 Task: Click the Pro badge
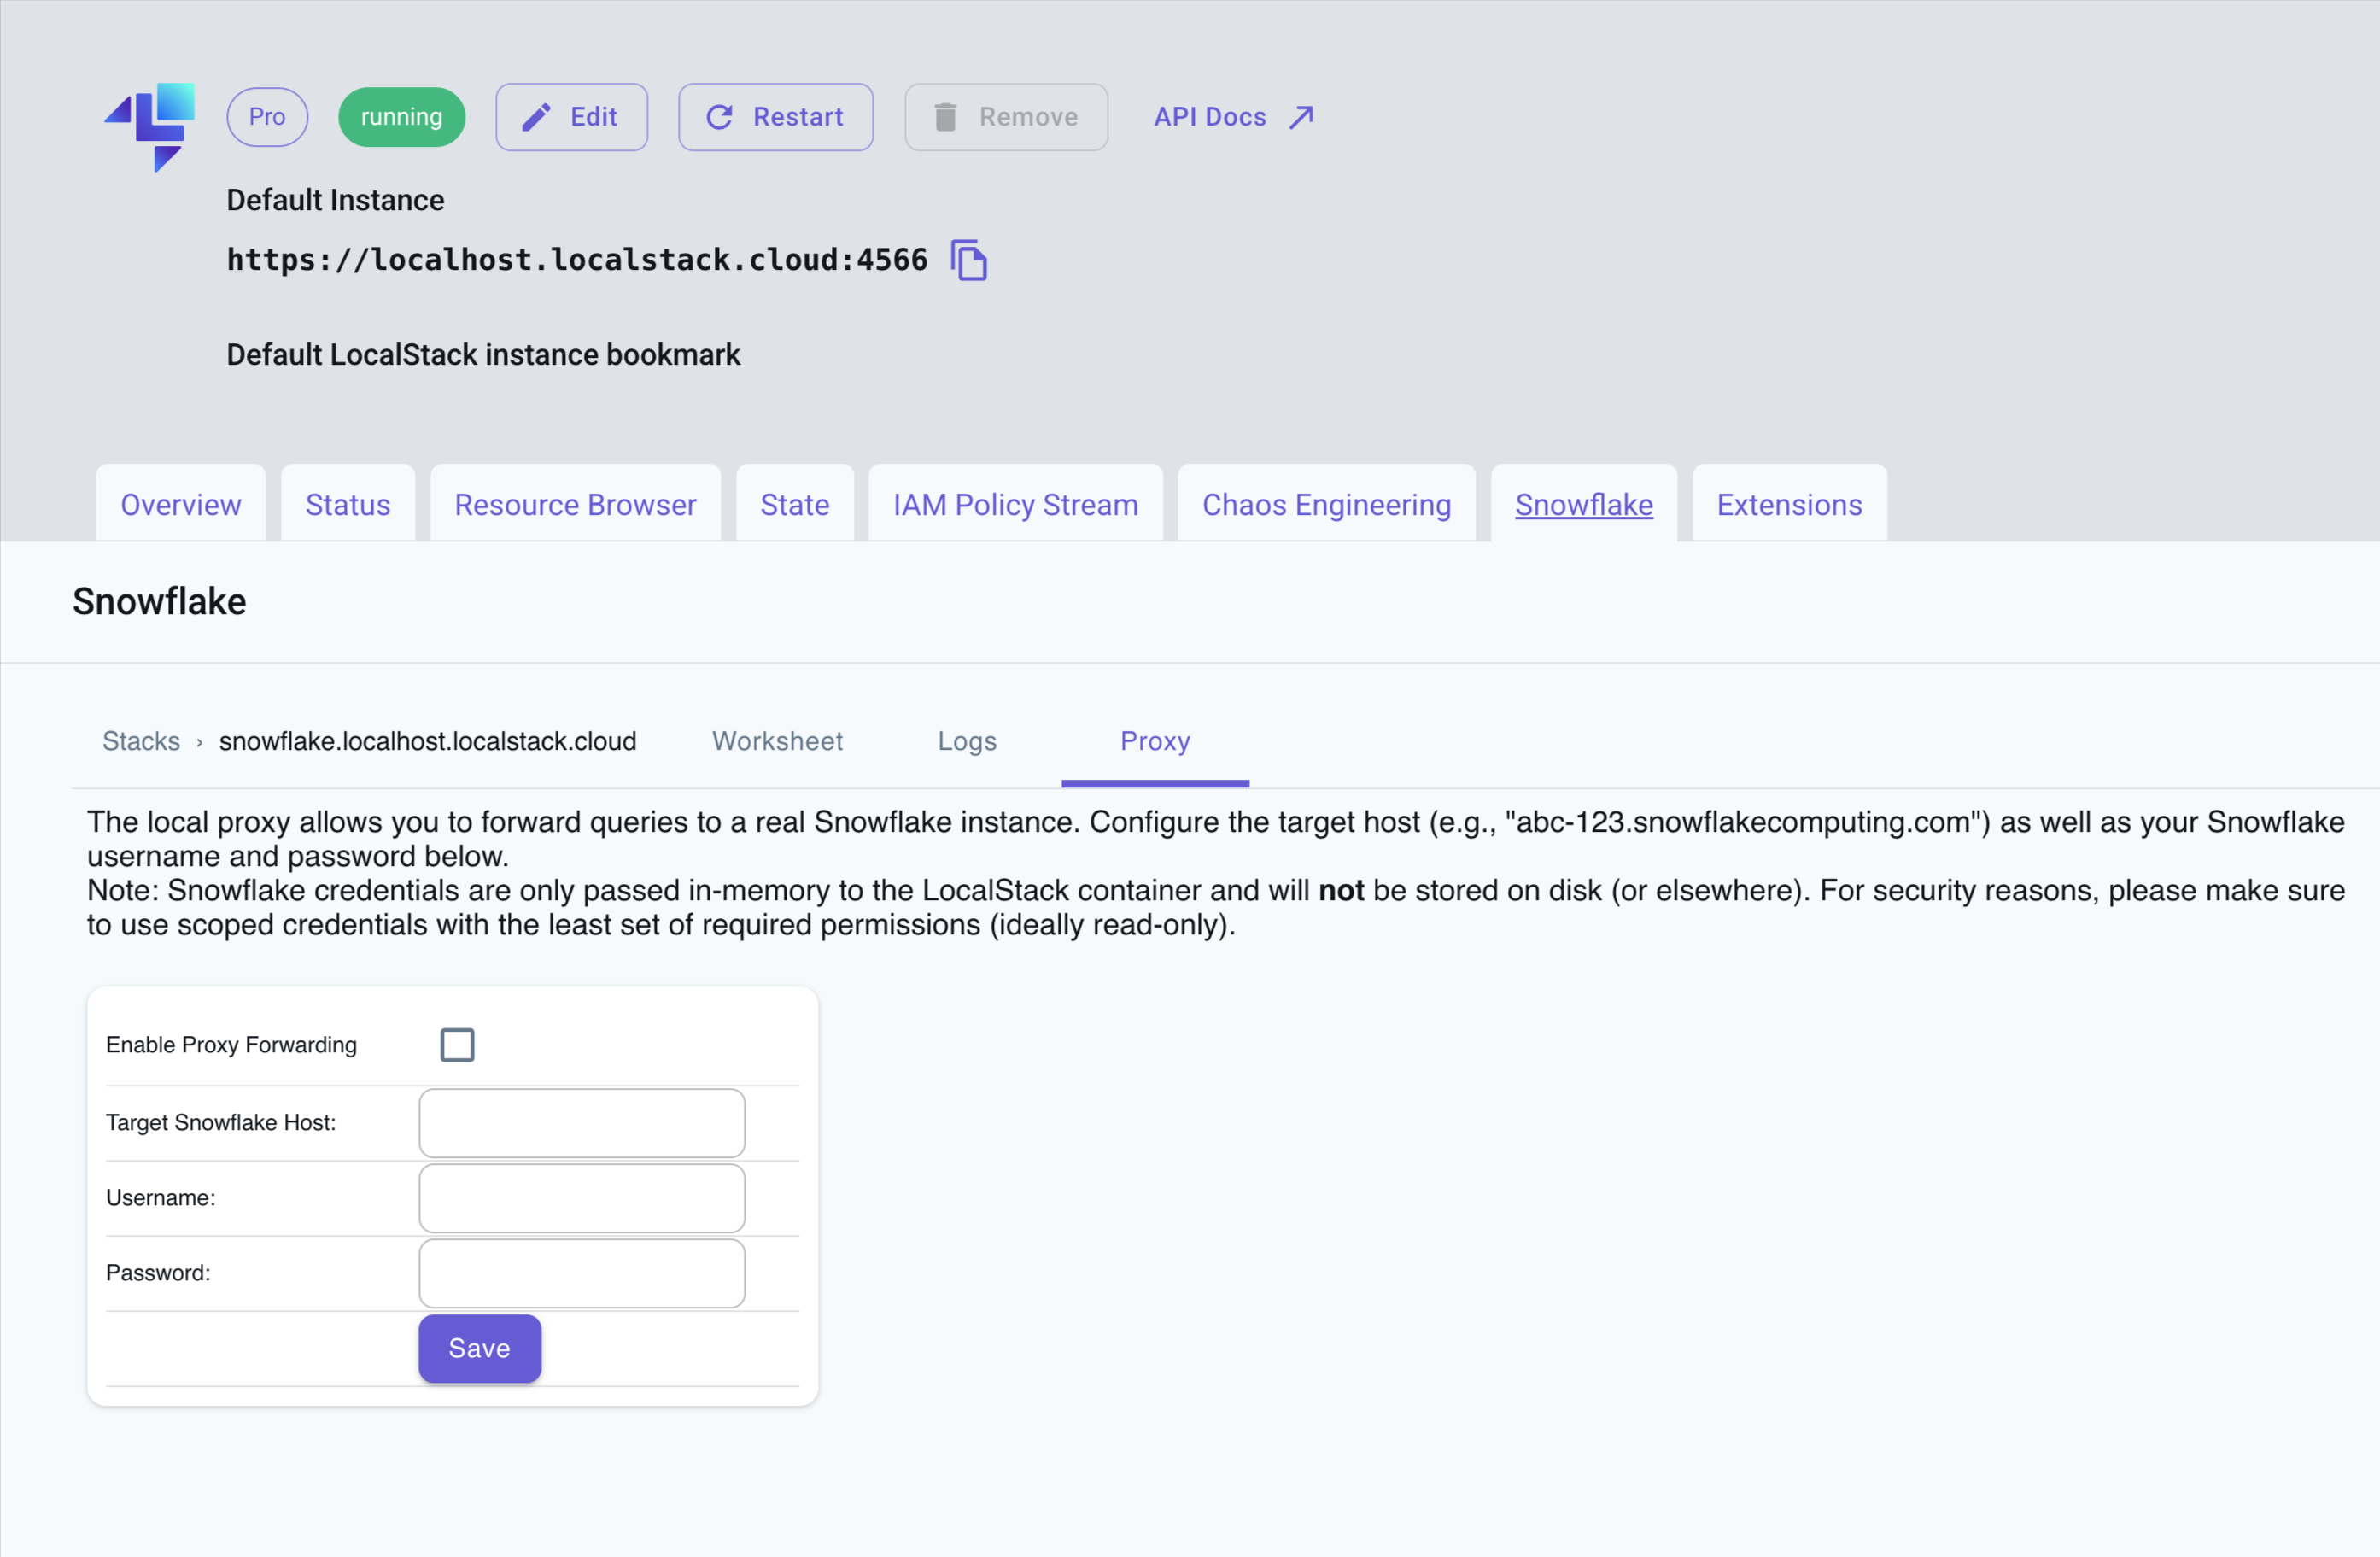tap(267, 117)
